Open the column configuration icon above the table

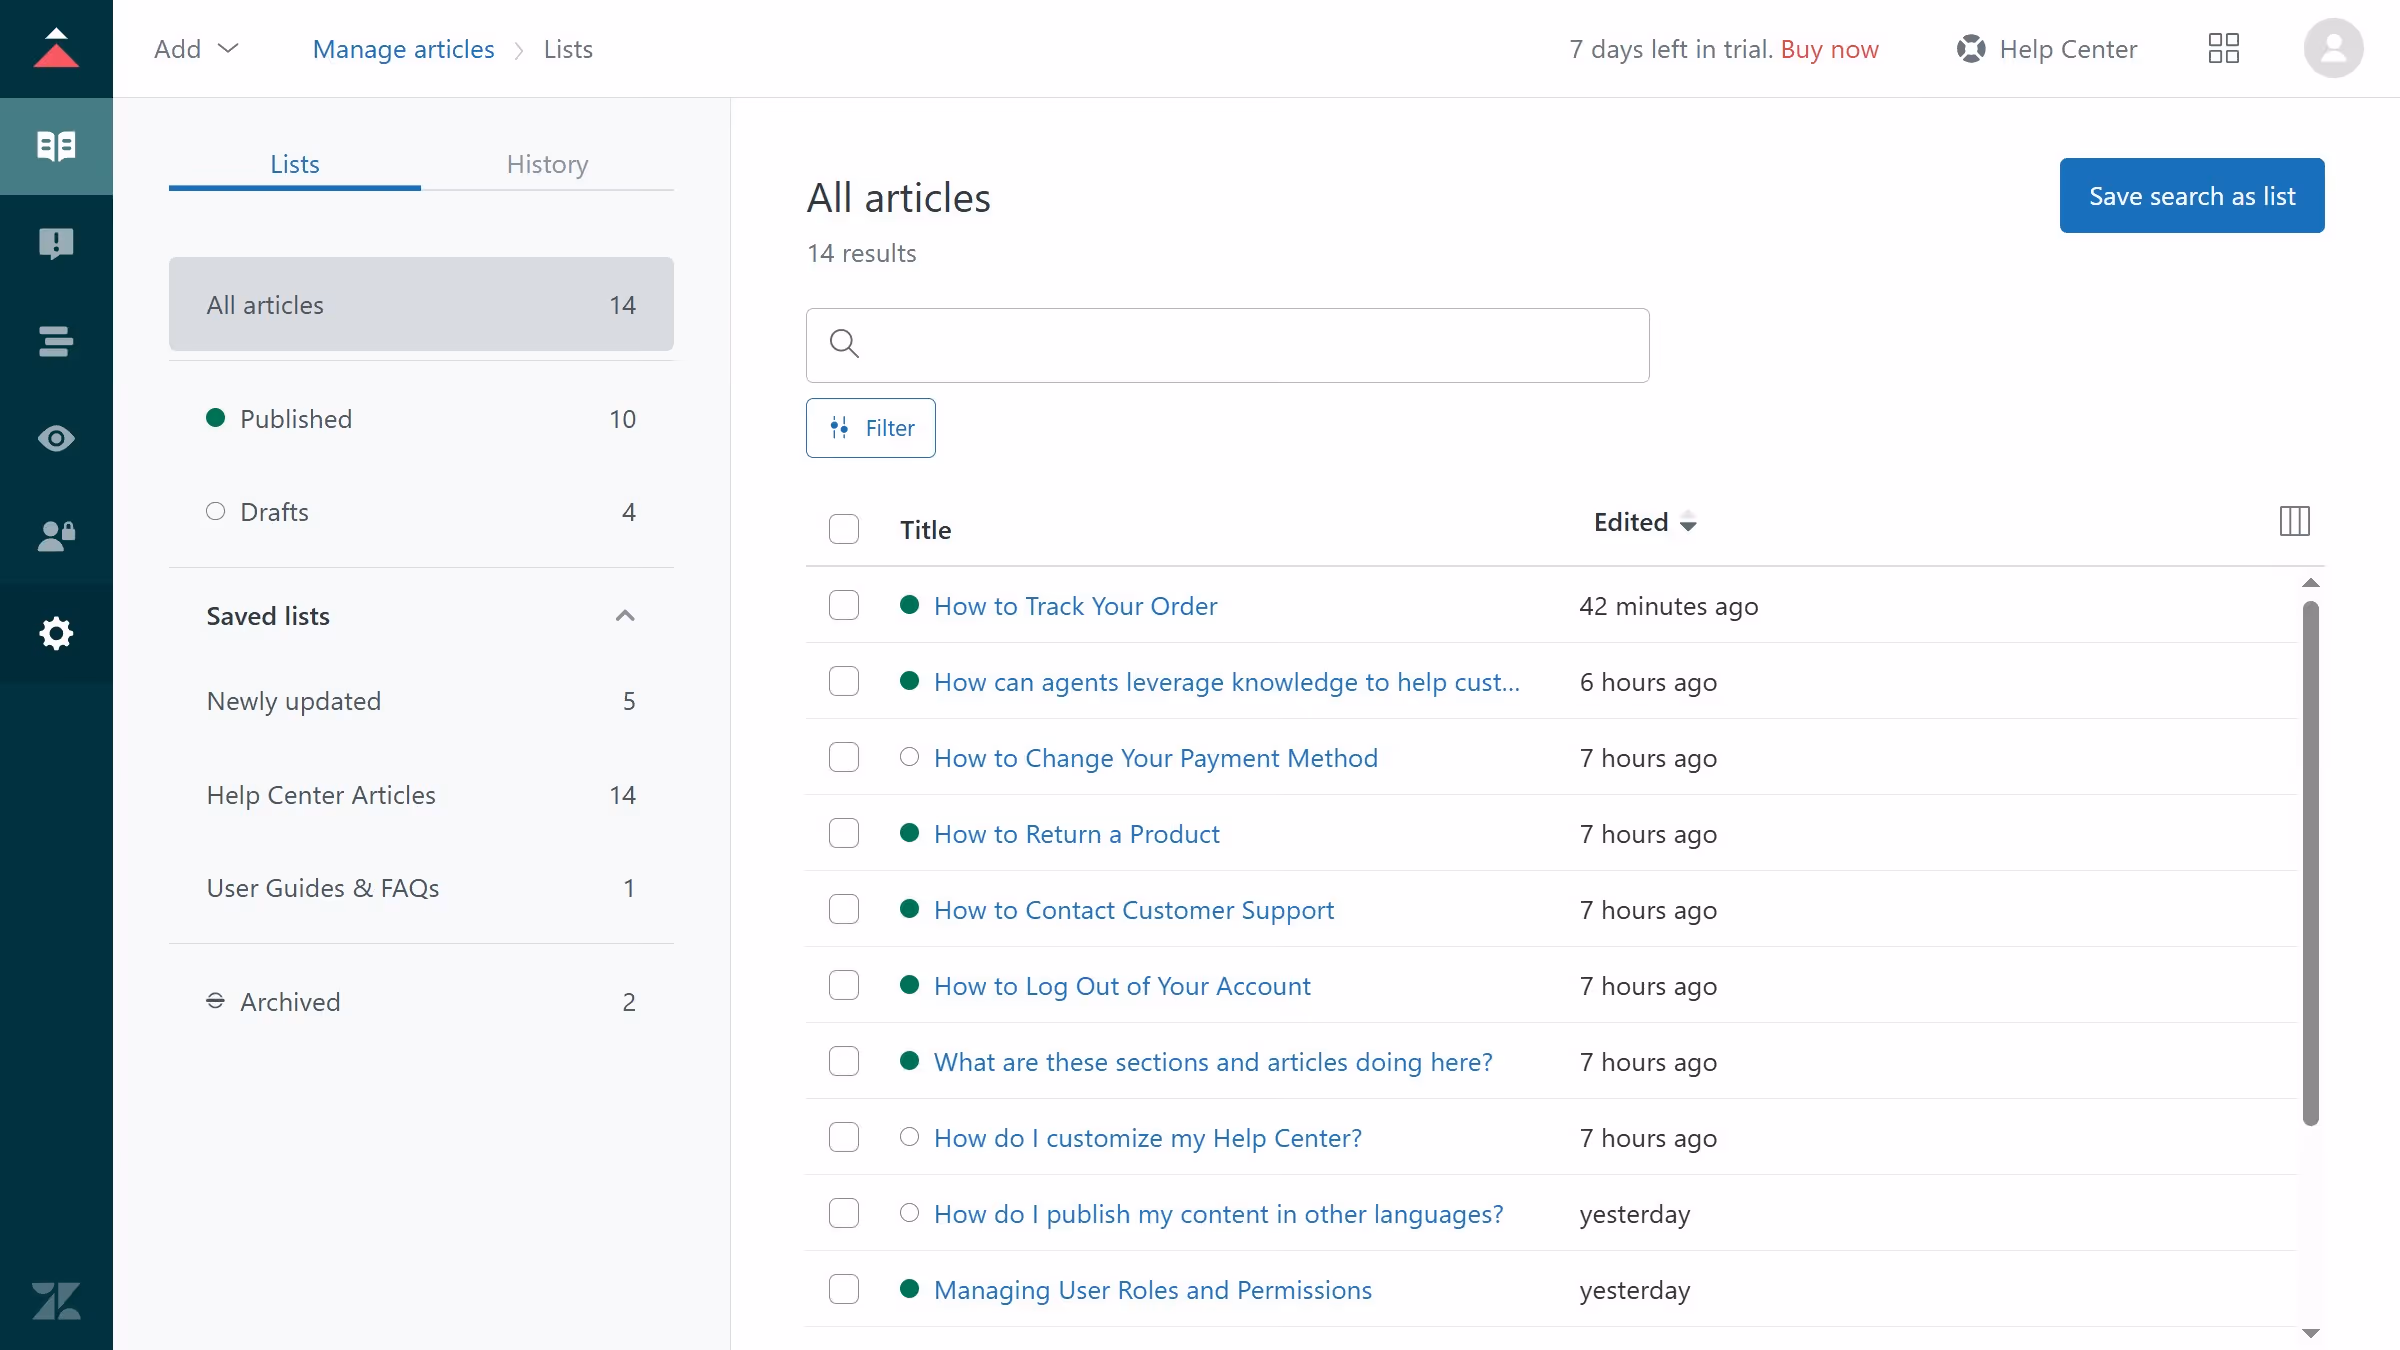click(2295, 521)
